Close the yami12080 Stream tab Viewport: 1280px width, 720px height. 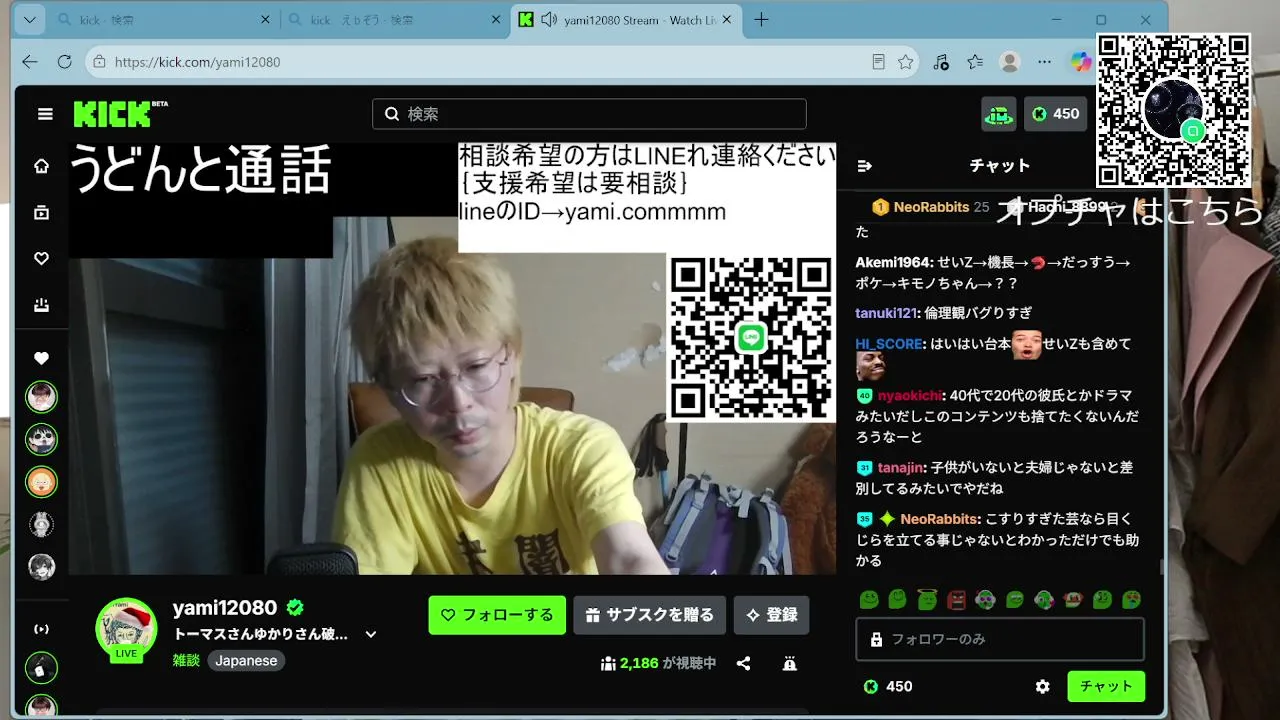coord(727,20)
